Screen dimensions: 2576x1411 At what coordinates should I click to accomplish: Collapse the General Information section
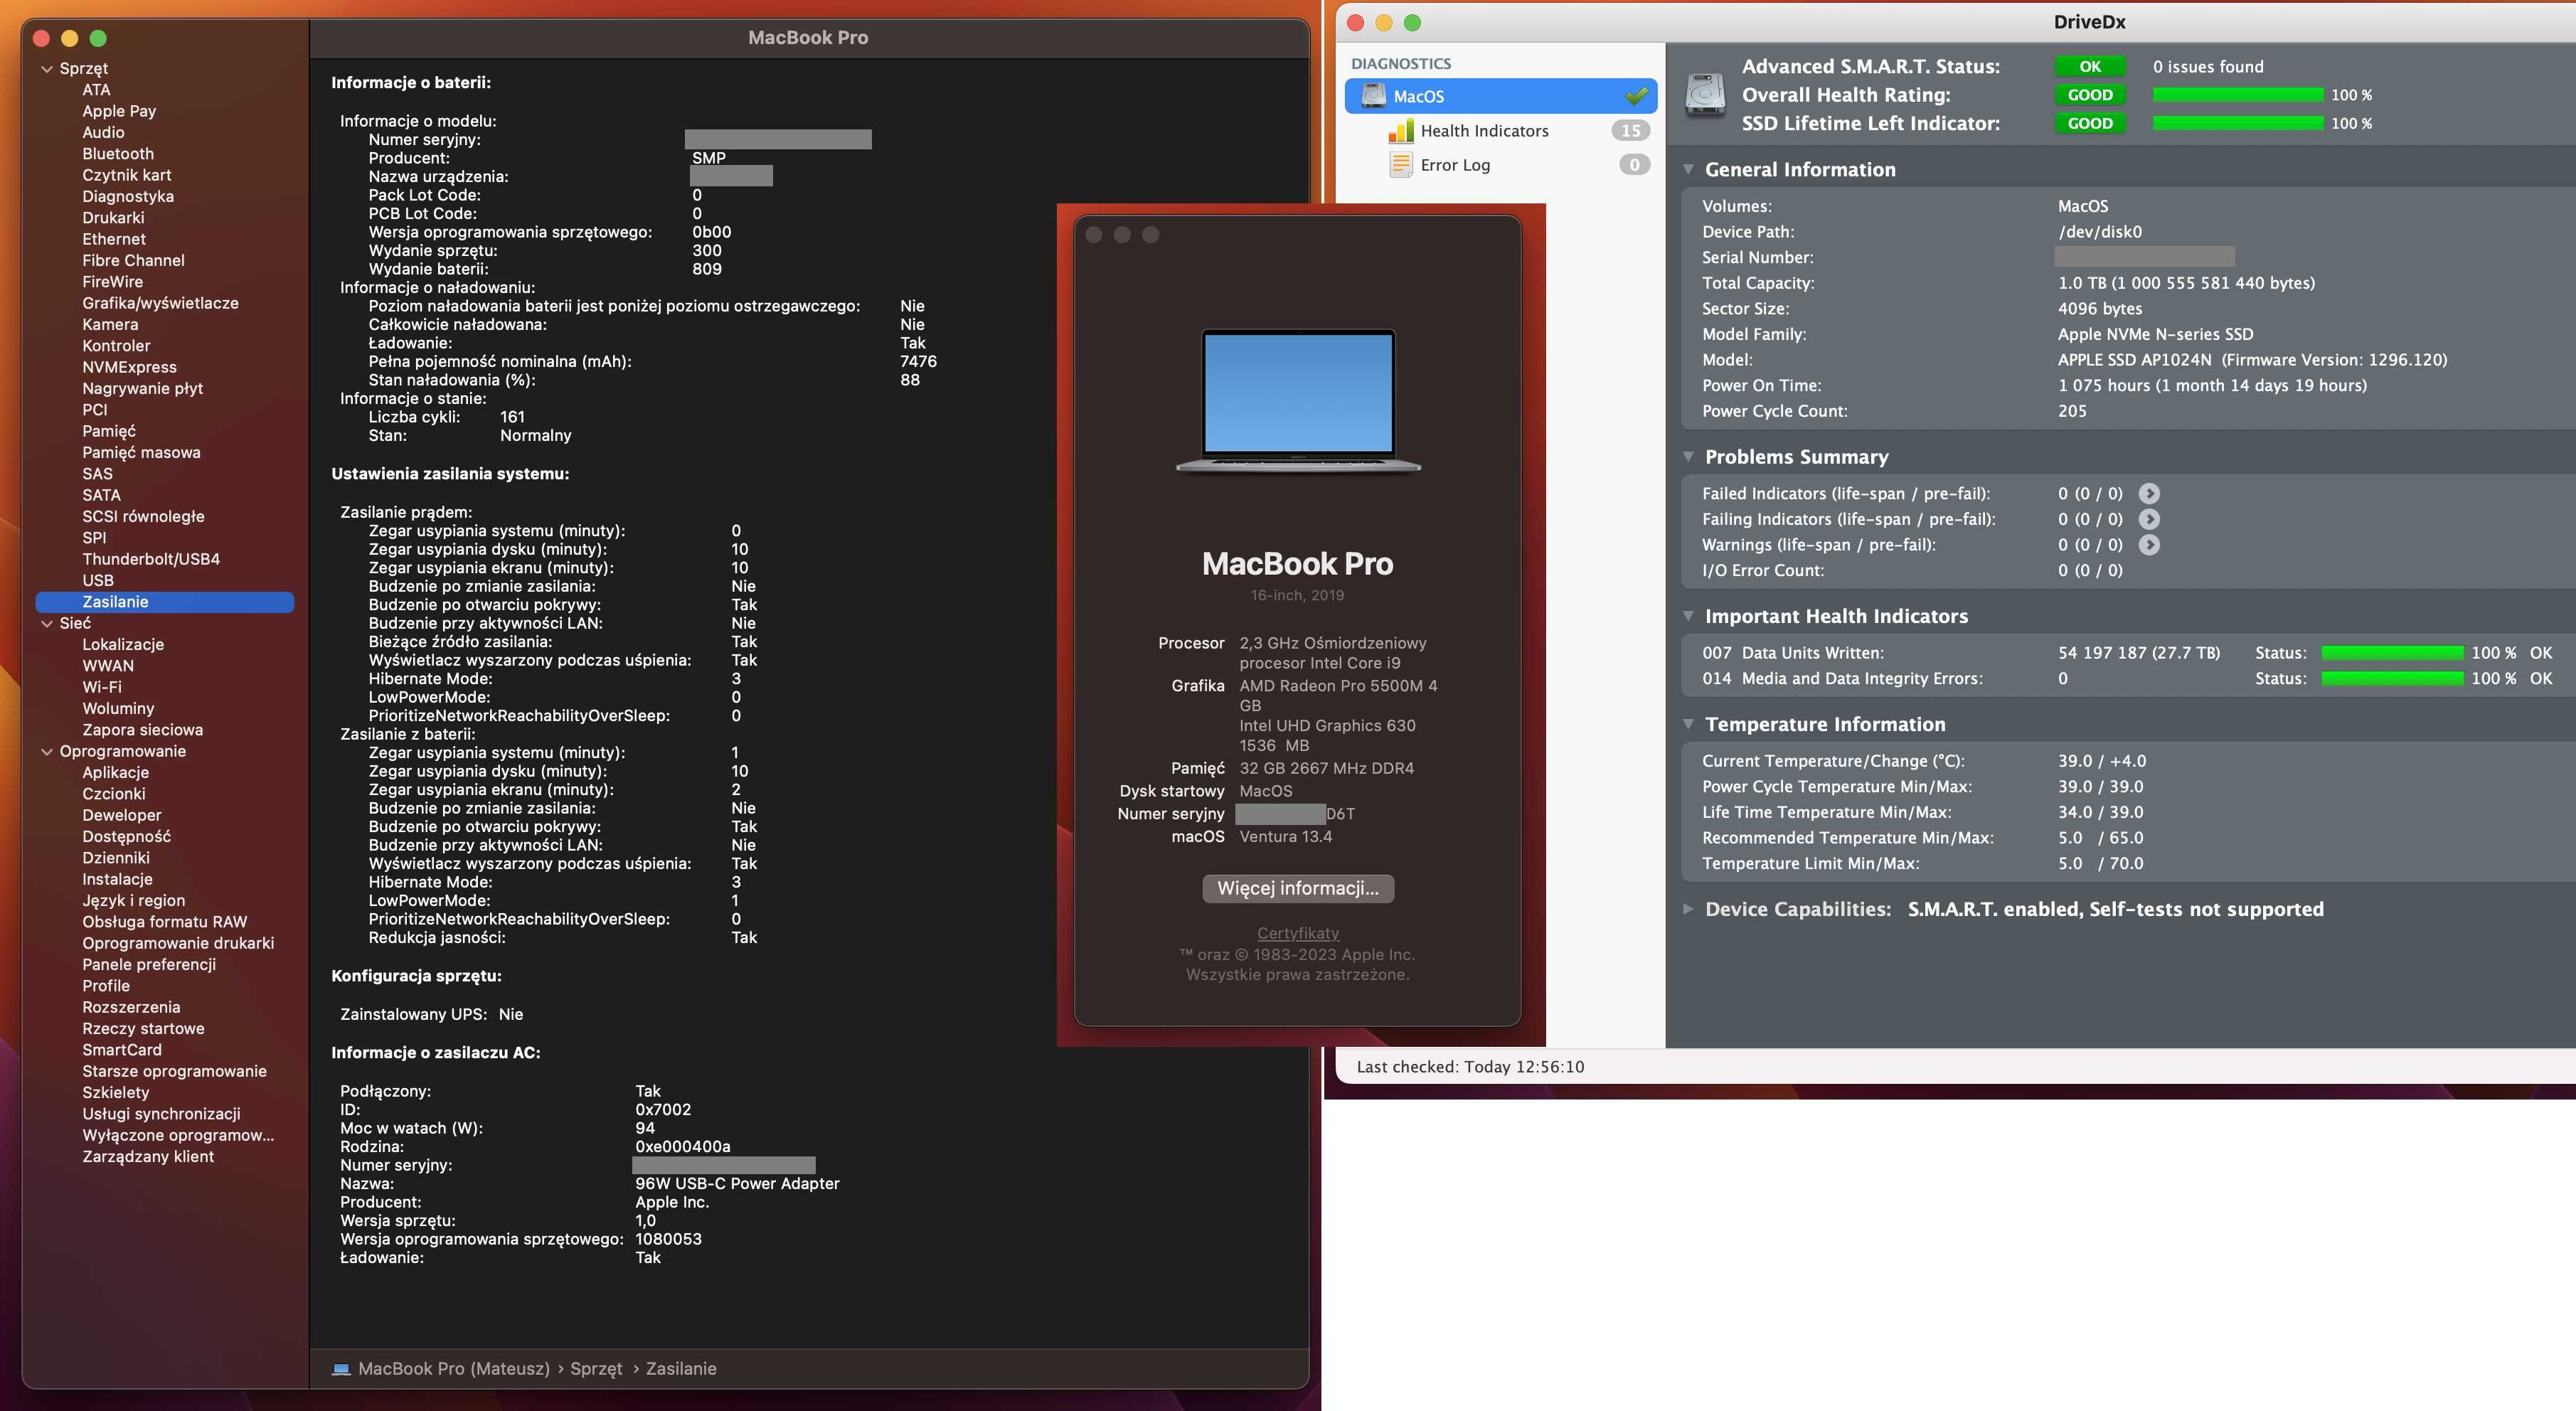tap(1688, 170)
